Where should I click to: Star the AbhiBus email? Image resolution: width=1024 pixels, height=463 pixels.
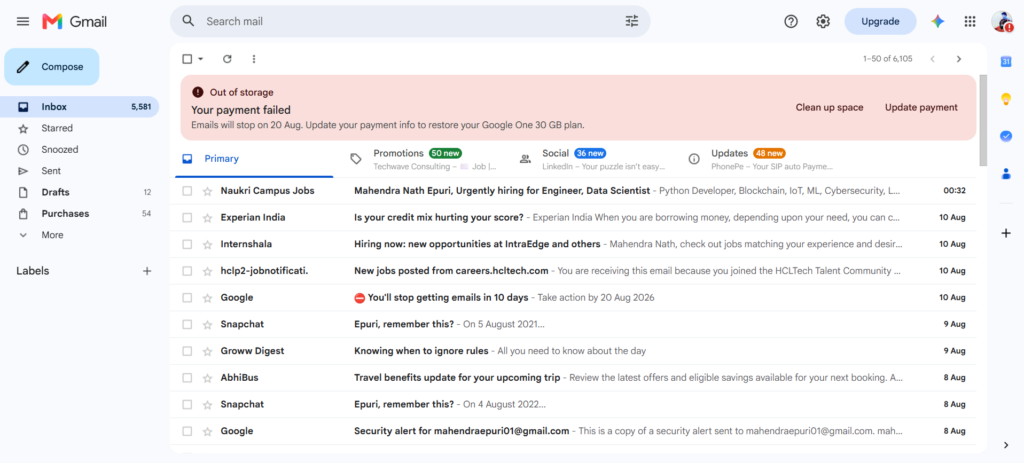click(208, 378)
